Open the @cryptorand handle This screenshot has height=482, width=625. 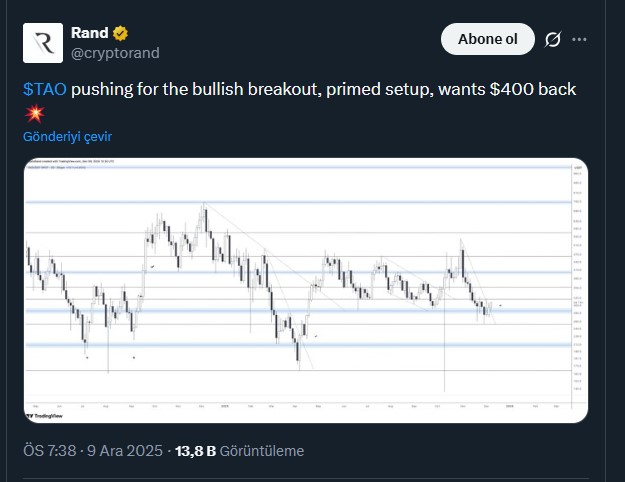(115, 52)
